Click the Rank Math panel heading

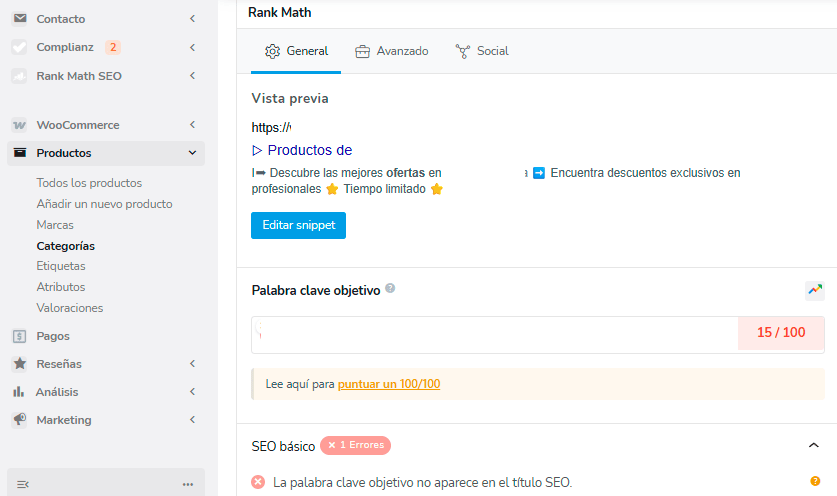(280, 12)
